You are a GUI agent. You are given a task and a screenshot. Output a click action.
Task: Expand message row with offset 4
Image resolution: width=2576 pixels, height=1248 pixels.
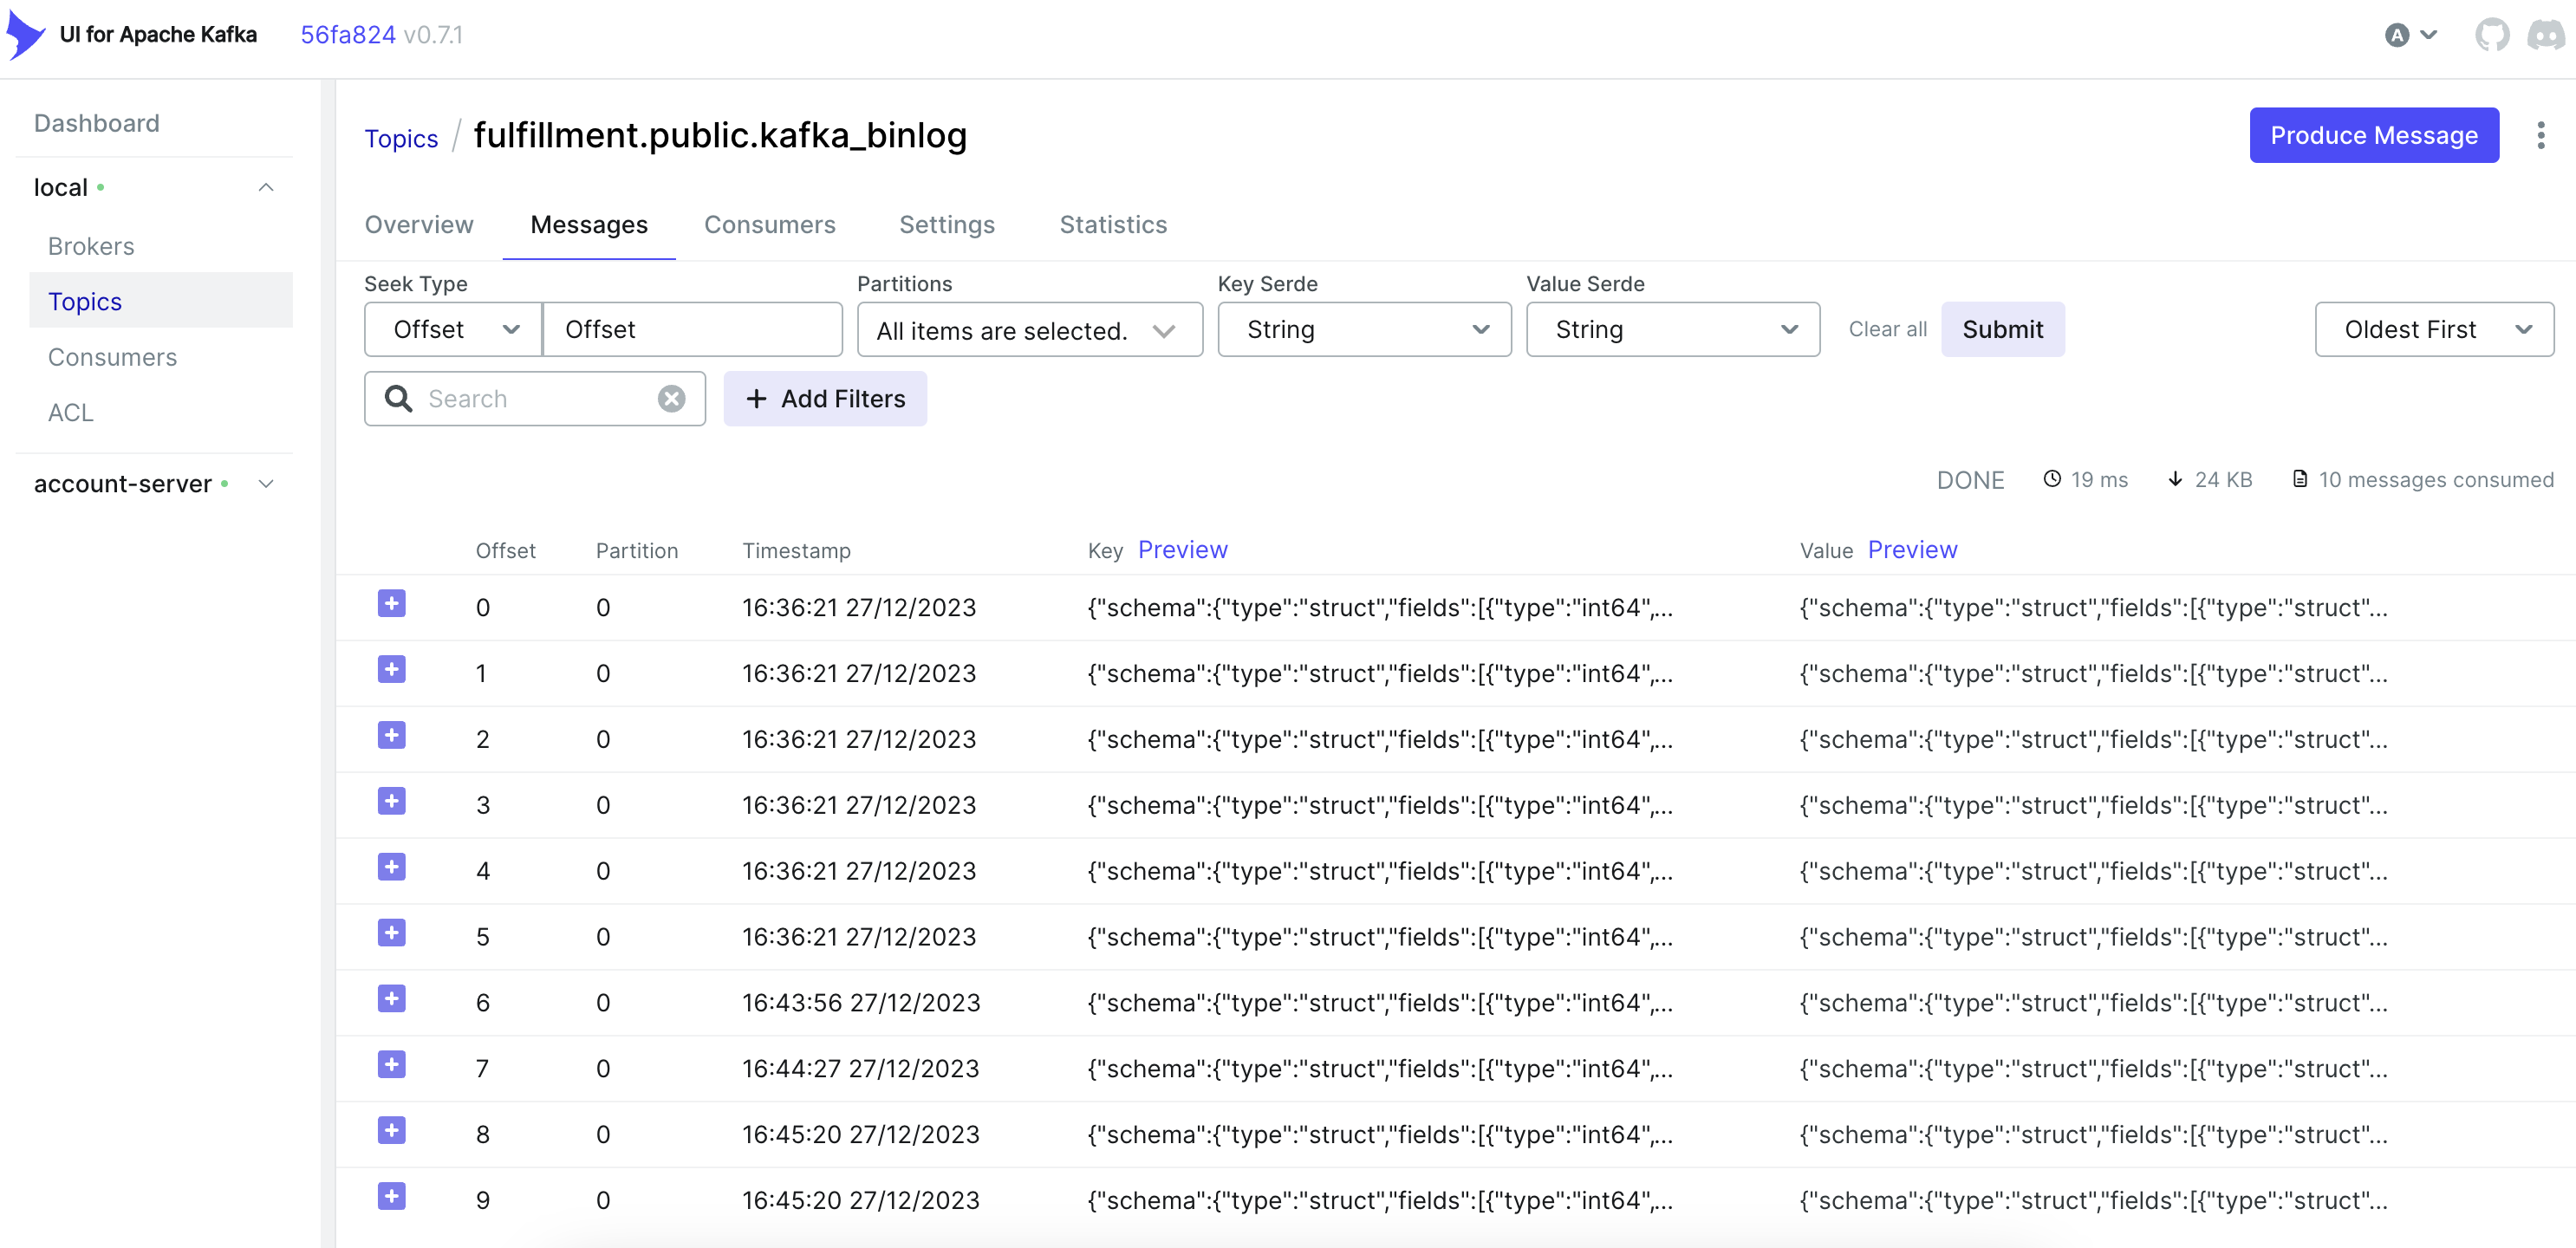[391, 868]
